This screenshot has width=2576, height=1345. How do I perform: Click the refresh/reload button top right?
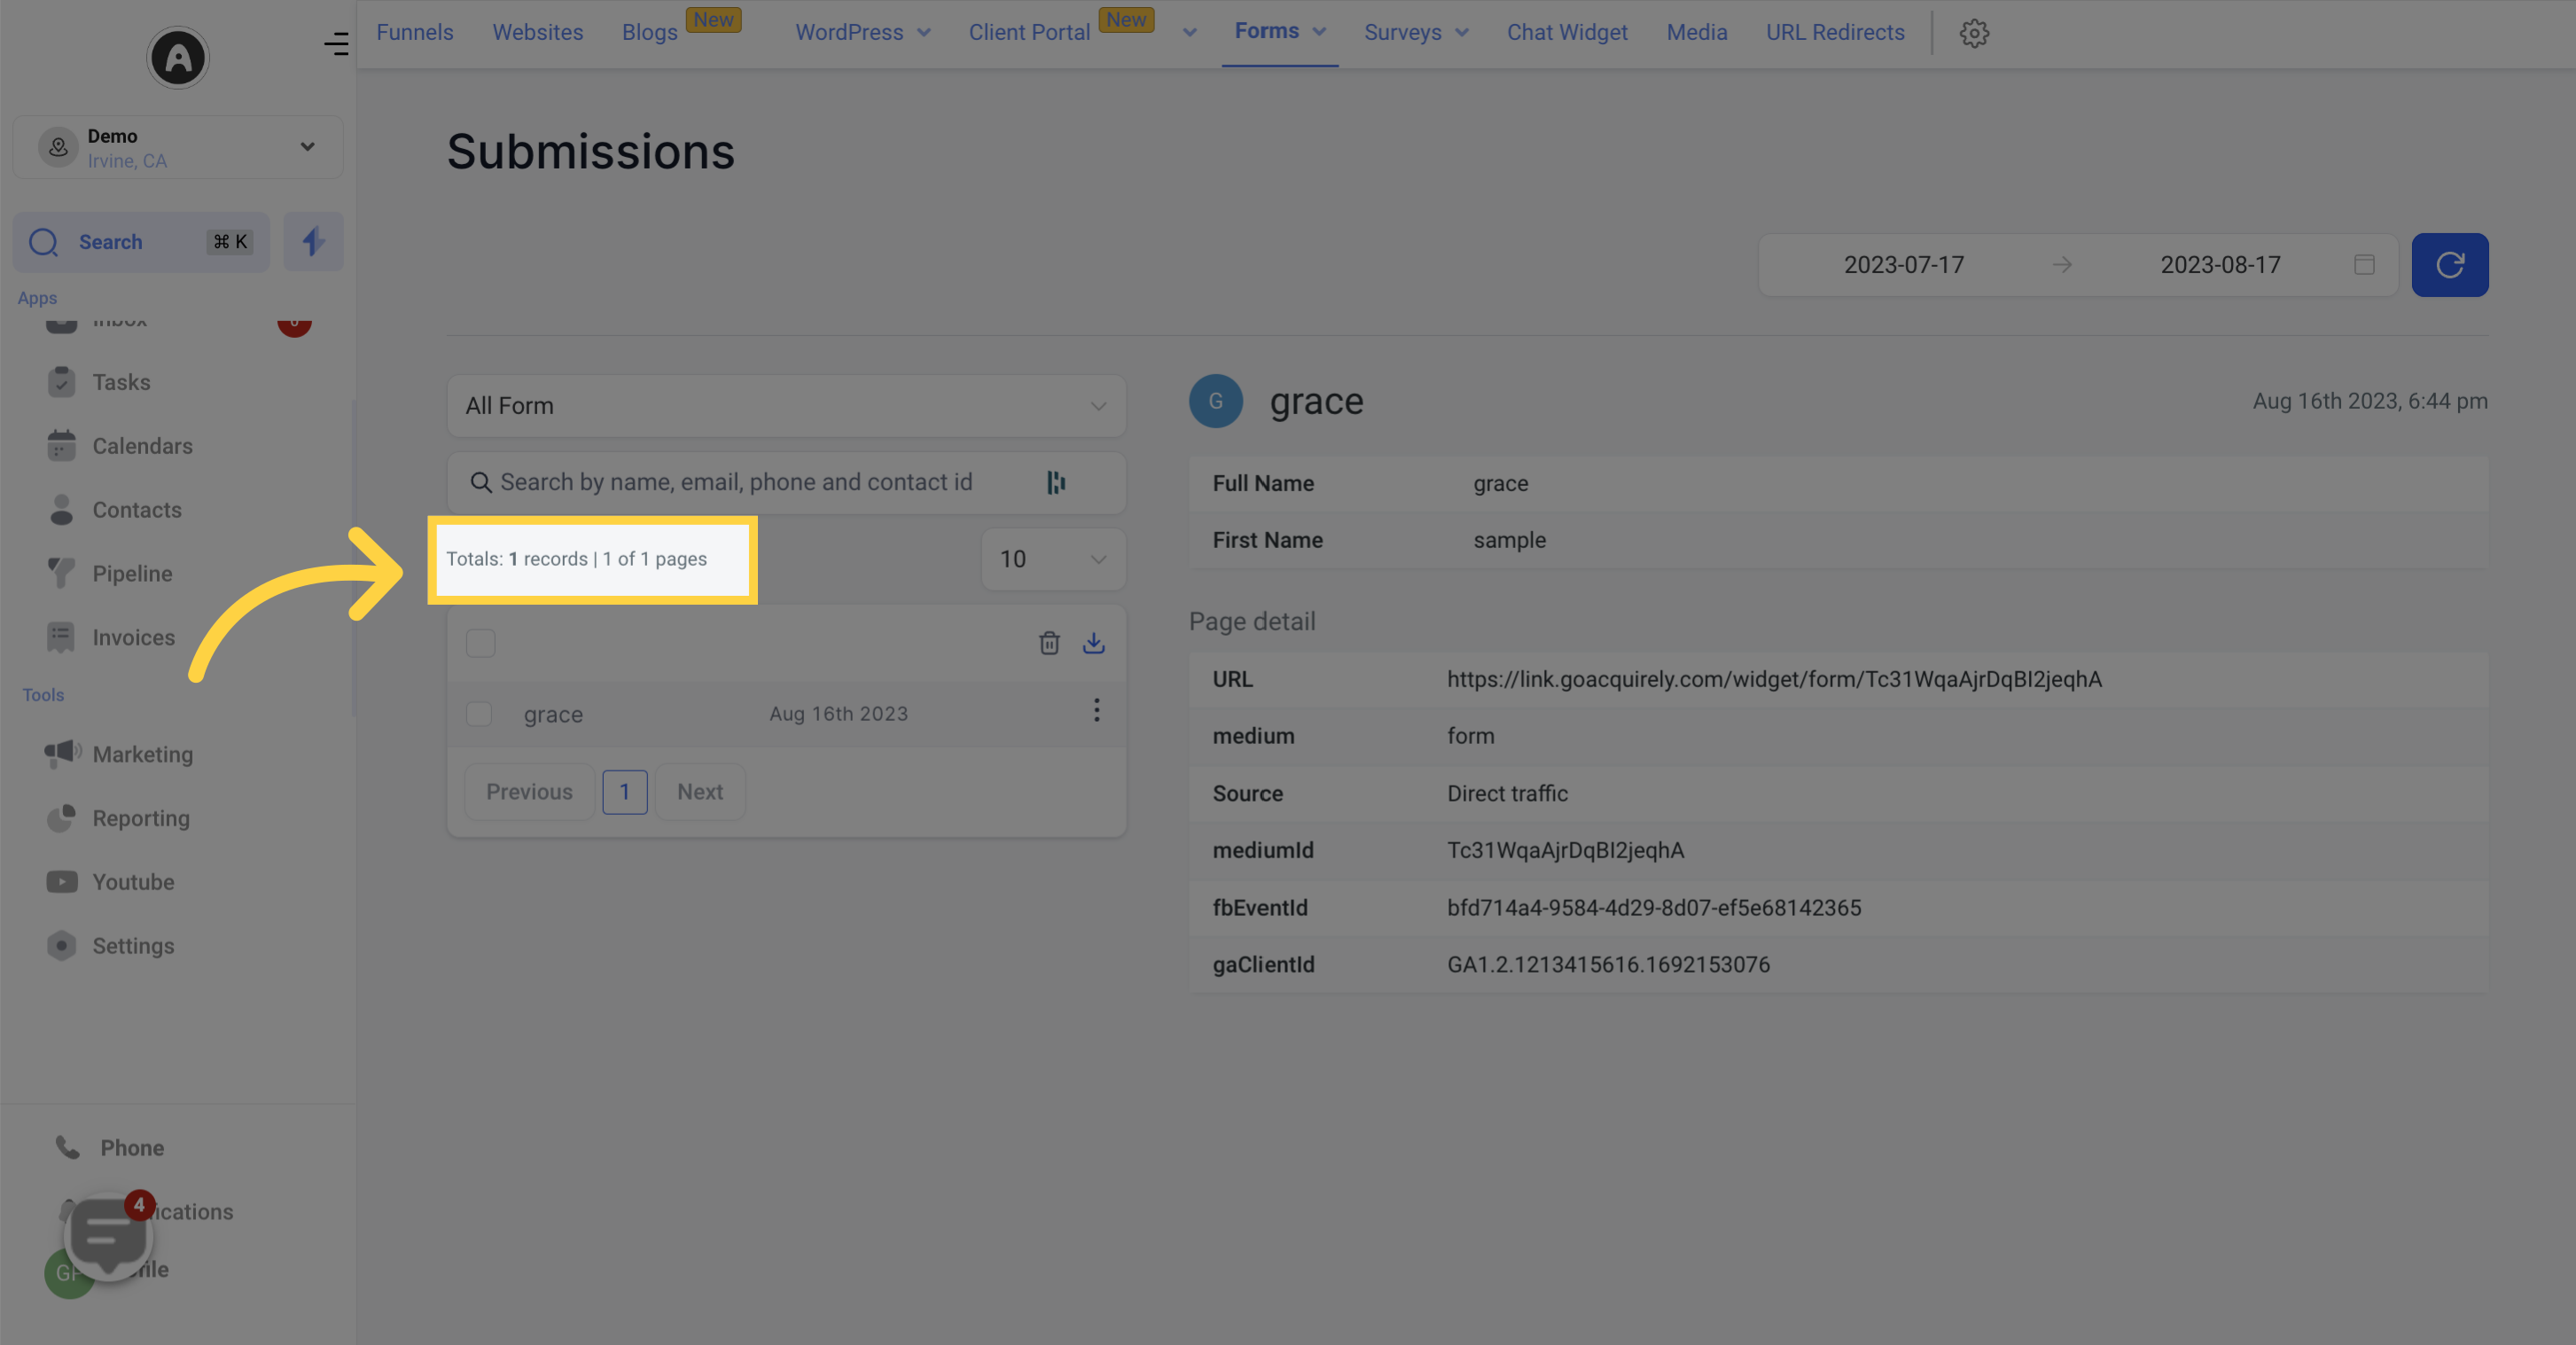[2450, 264]
